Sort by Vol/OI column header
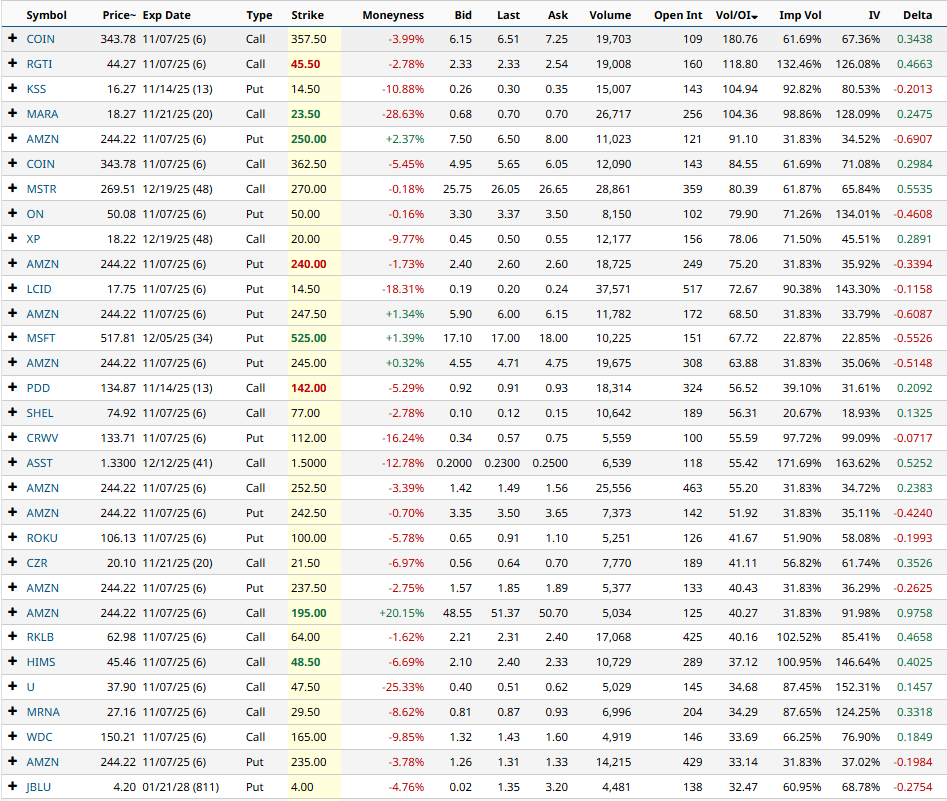Image resolution: width=947 pixels, height=801 pixels. tap(736, 15)
